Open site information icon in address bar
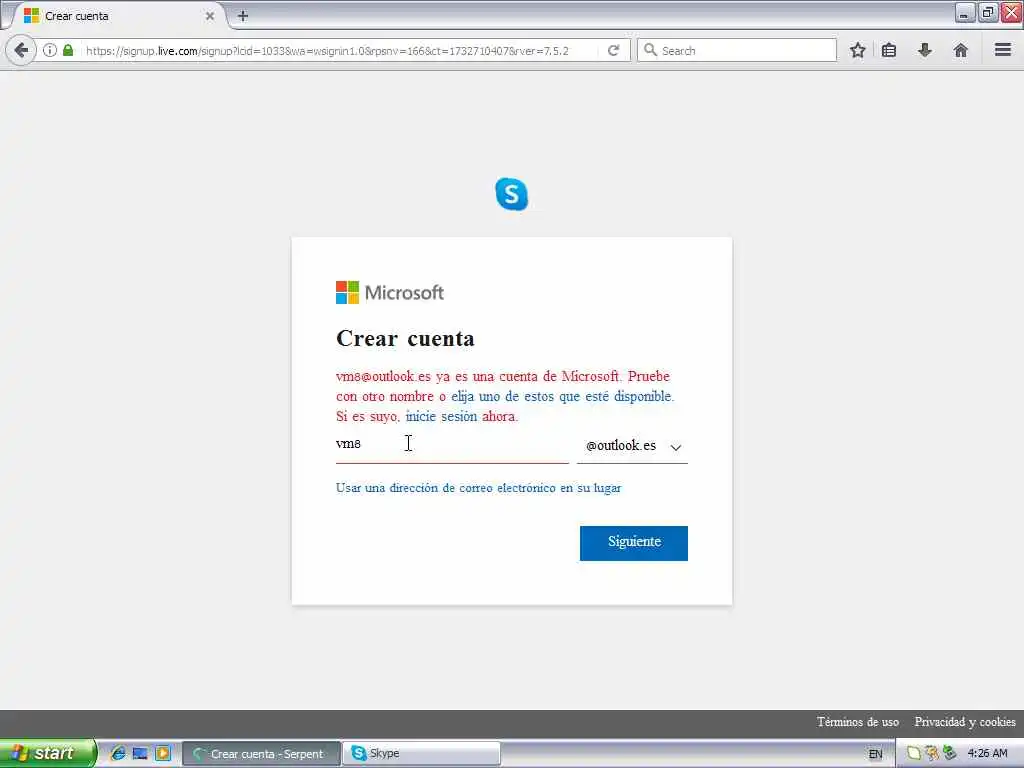Image resolution: width=1024 pixels, height=768 pixels. click(x=50, y=50)
